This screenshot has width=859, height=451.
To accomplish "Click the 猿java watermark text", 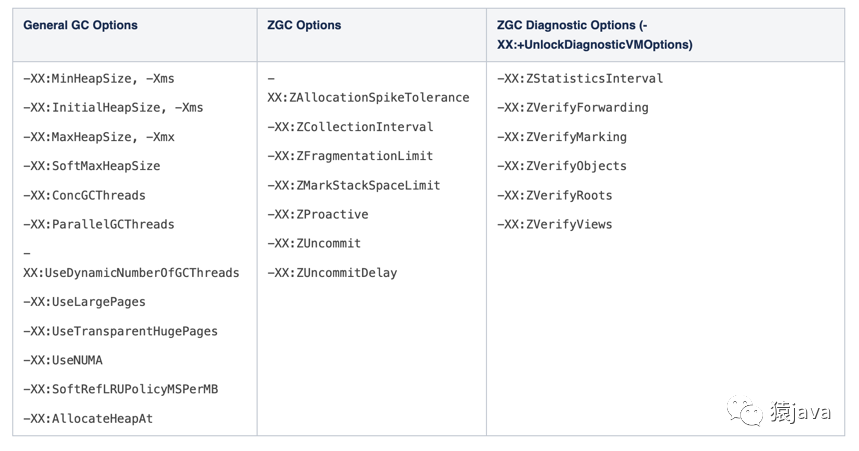I will [x=800, y=412].
